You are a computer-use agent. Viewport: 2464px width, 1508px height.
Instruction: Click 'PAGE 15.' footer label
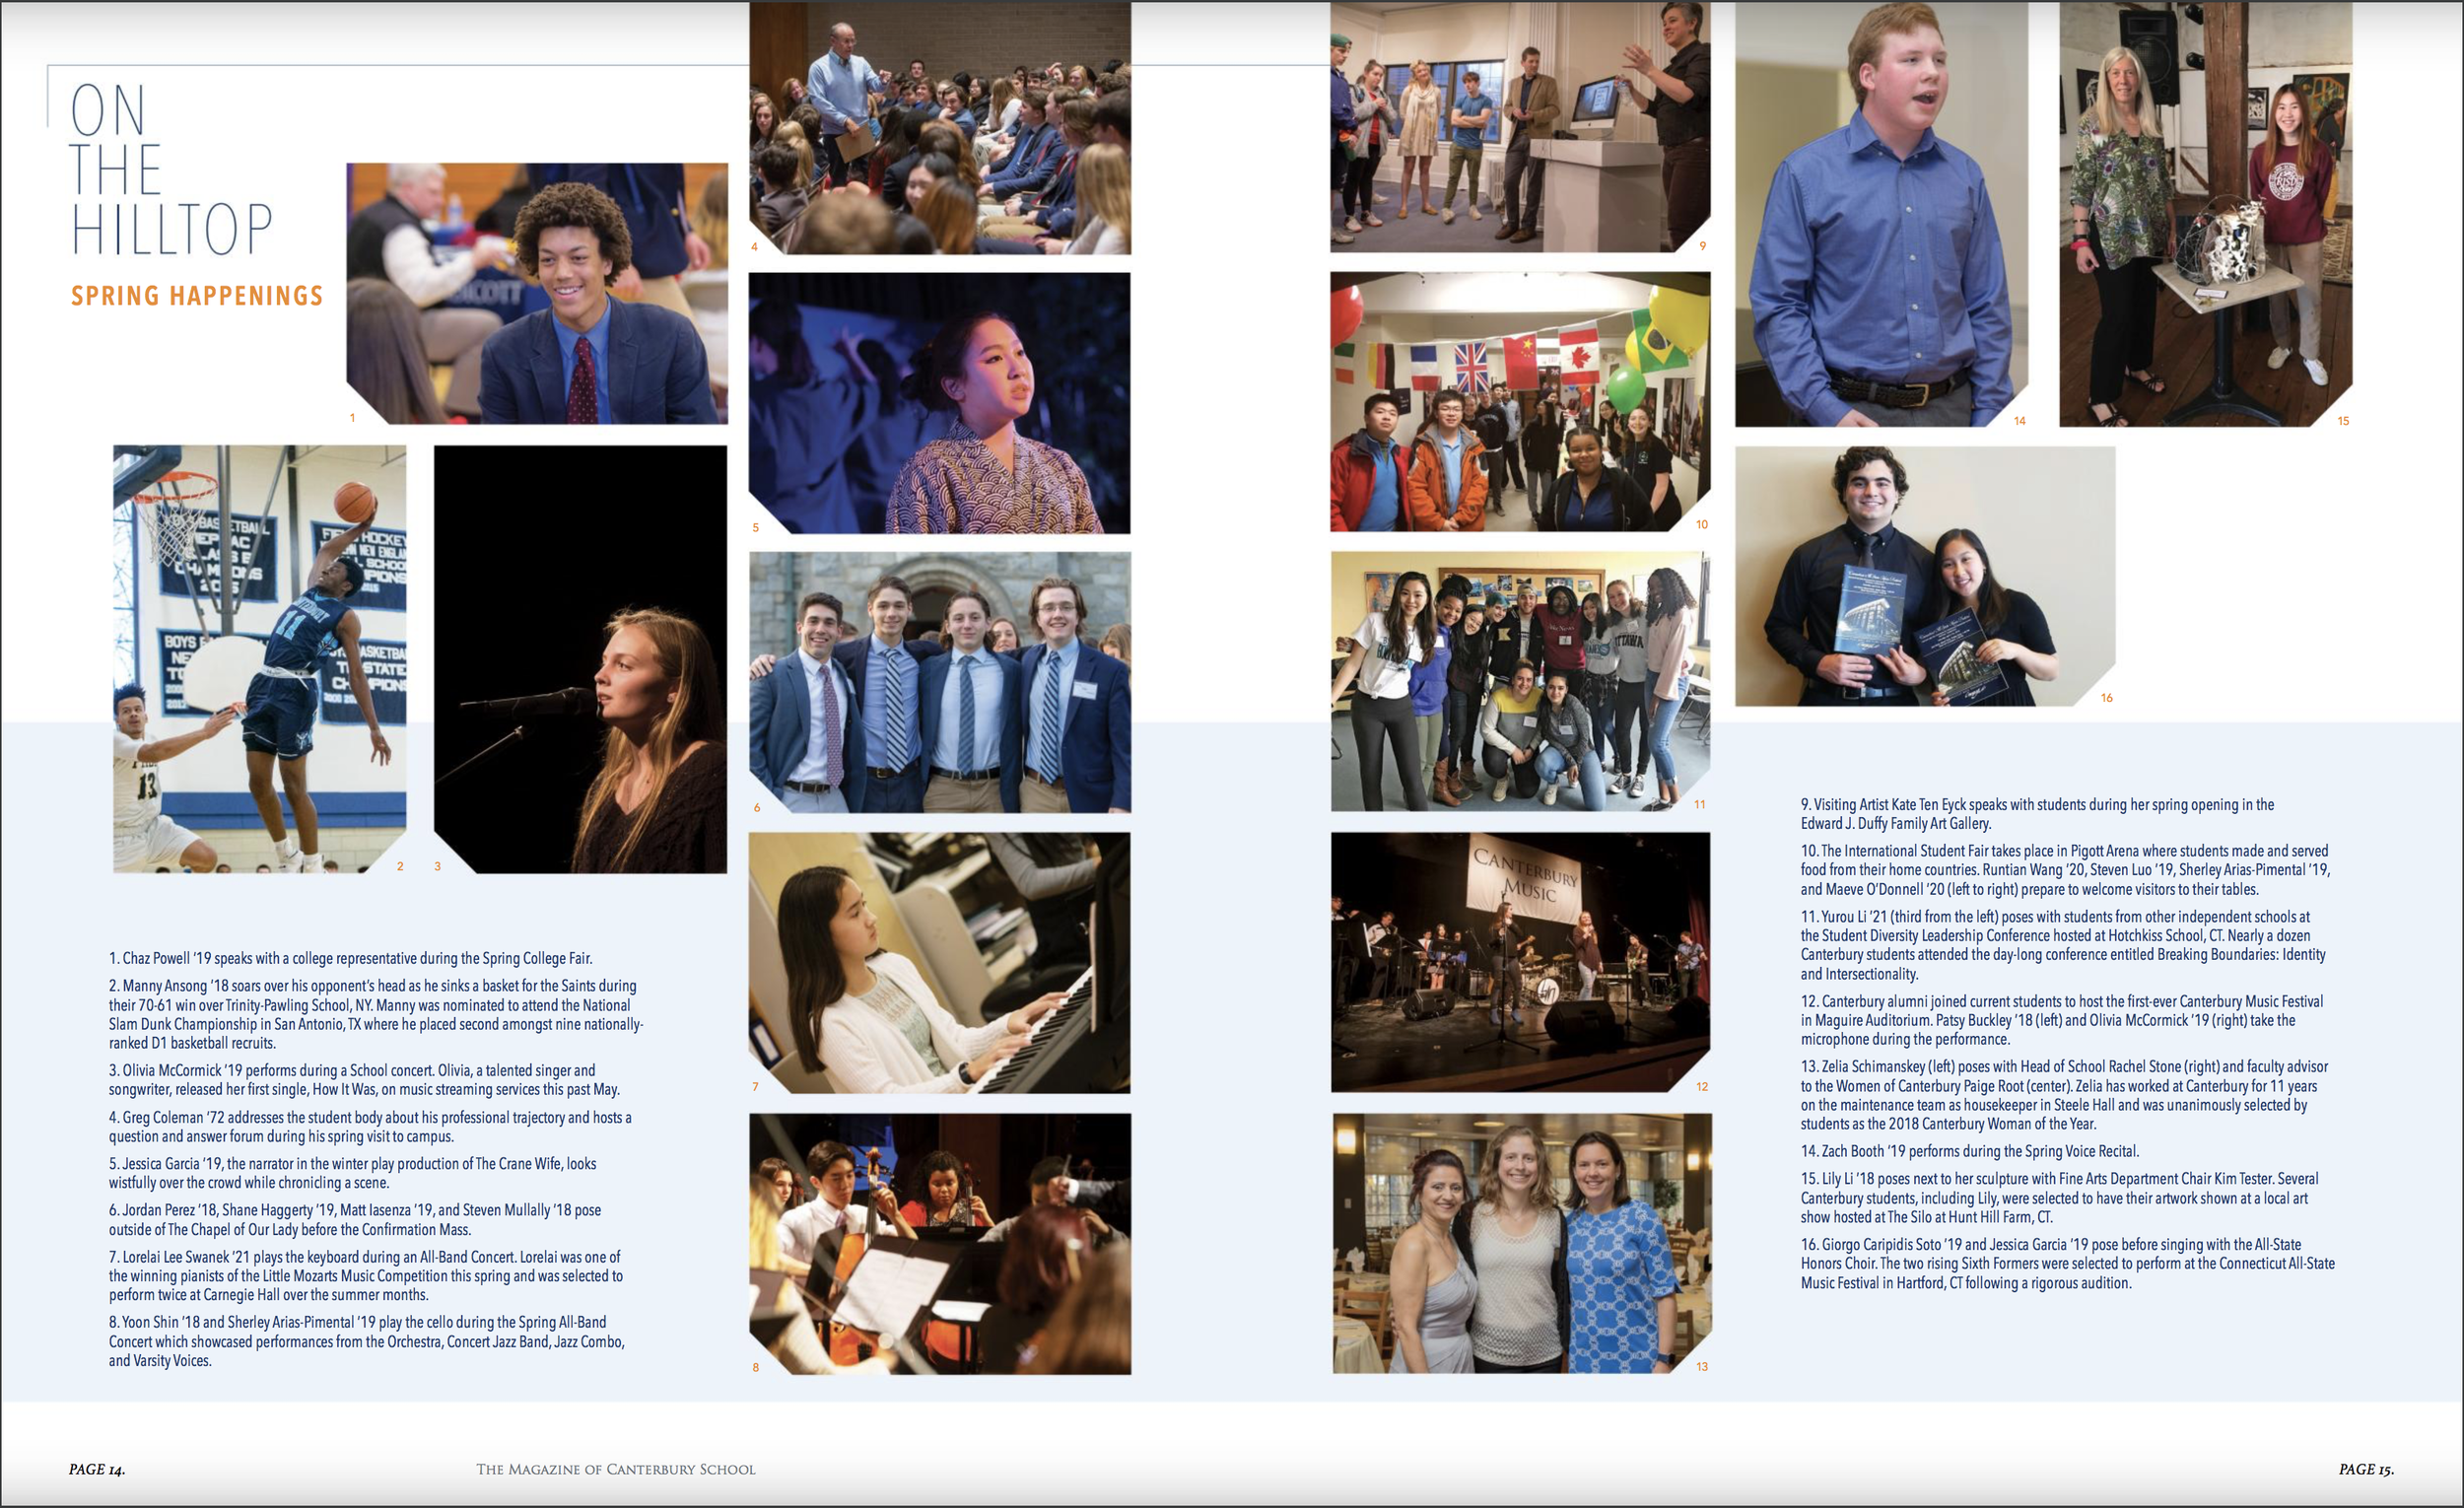(2366, 1469)
